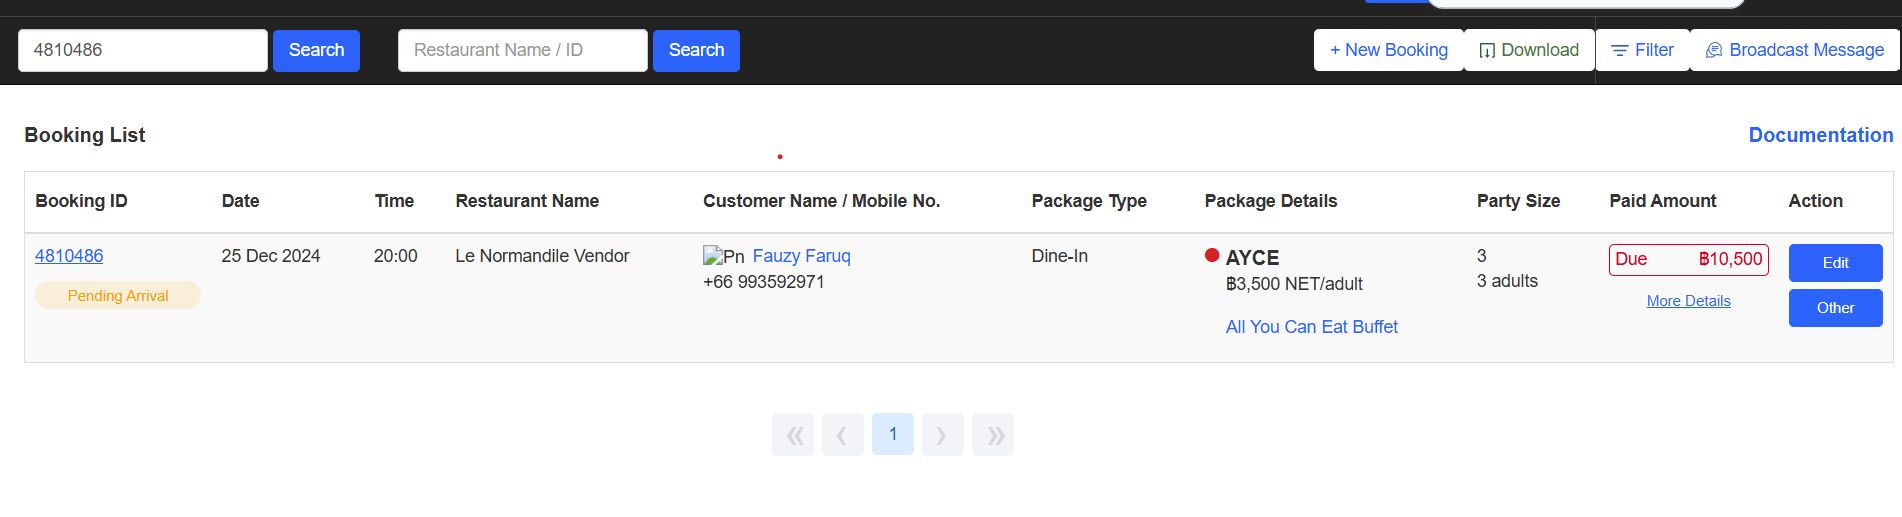Go to next page arrow
This screenshot has width=1902, height=517.
(x=942, y=435)
